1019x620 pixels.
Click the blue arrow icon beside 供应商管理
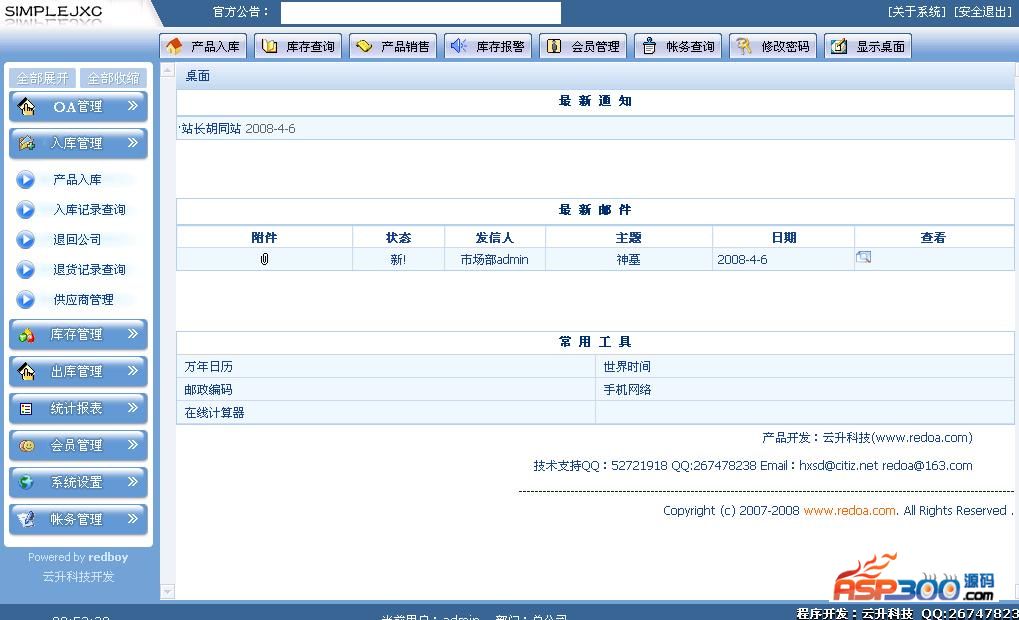(25, 300)
